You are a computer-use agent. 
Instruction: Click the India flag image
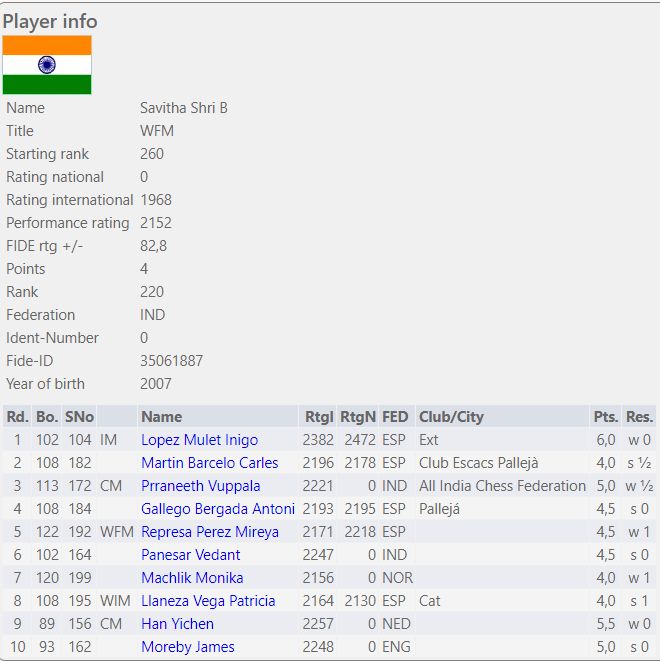(x=47, y=65)
